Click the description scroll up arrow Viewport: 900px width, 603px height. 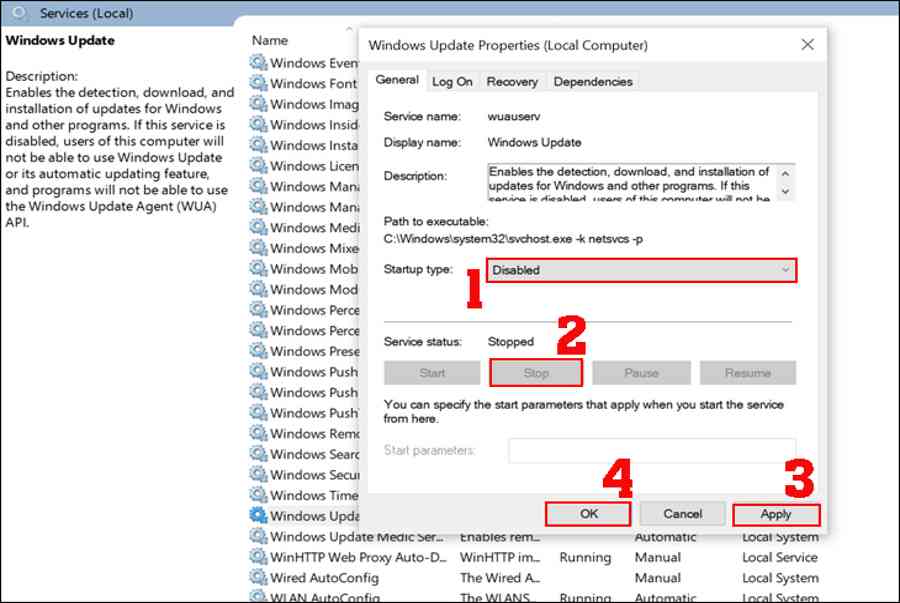coord(785,173)
